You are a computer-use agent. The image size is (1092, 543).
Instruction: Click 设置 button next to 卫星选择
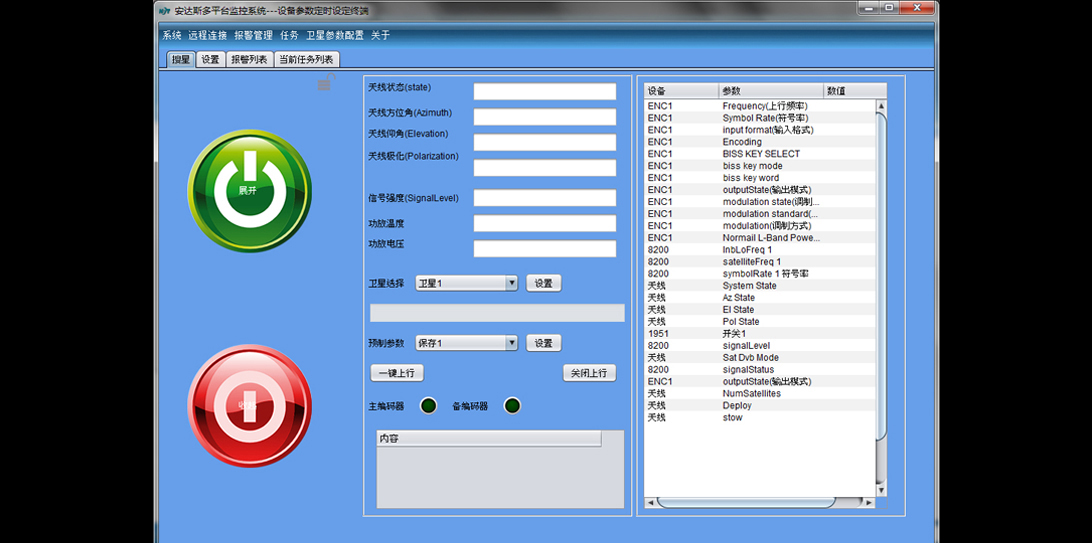[x=543, y=283]
